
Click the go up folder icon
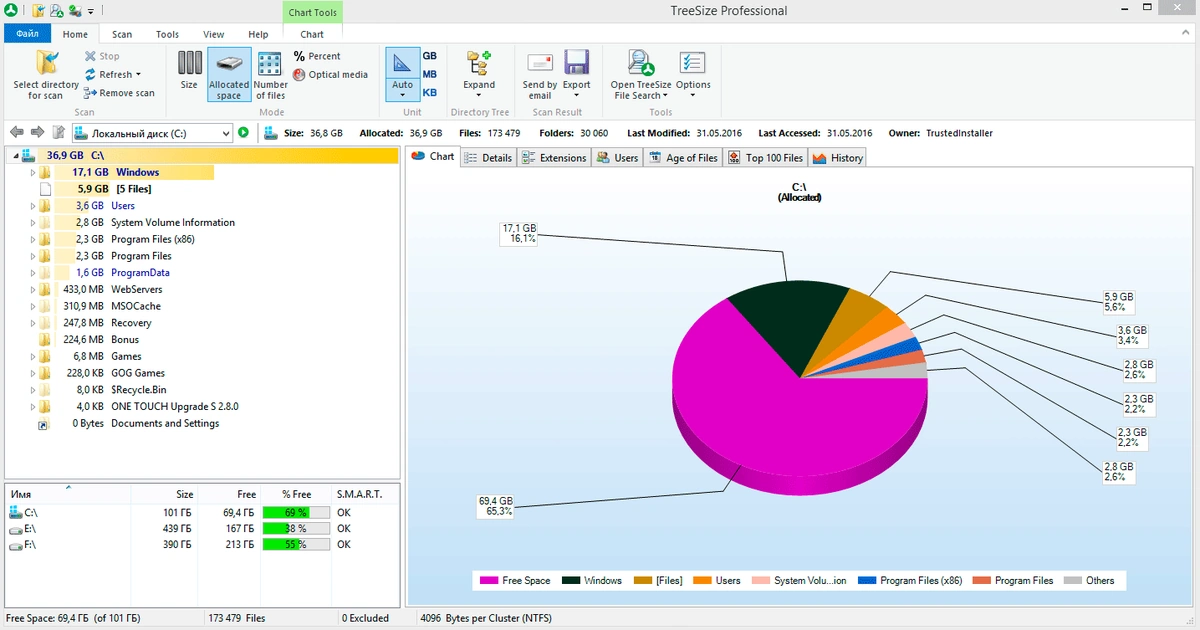[x=59, y=132]
